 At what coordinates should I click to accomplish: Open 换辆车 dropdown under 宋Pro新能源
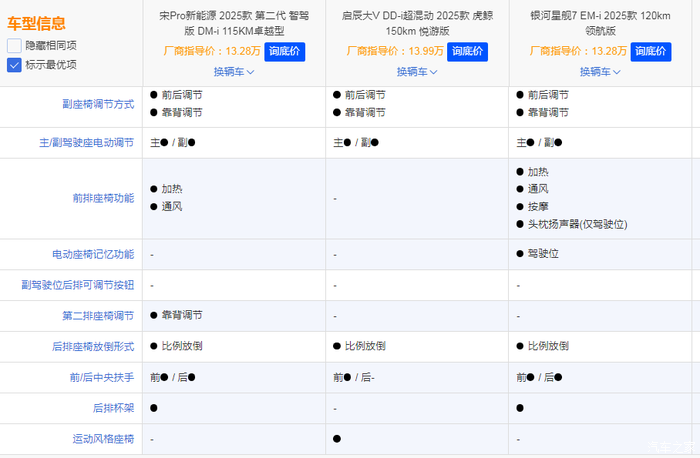coord(234,72)
